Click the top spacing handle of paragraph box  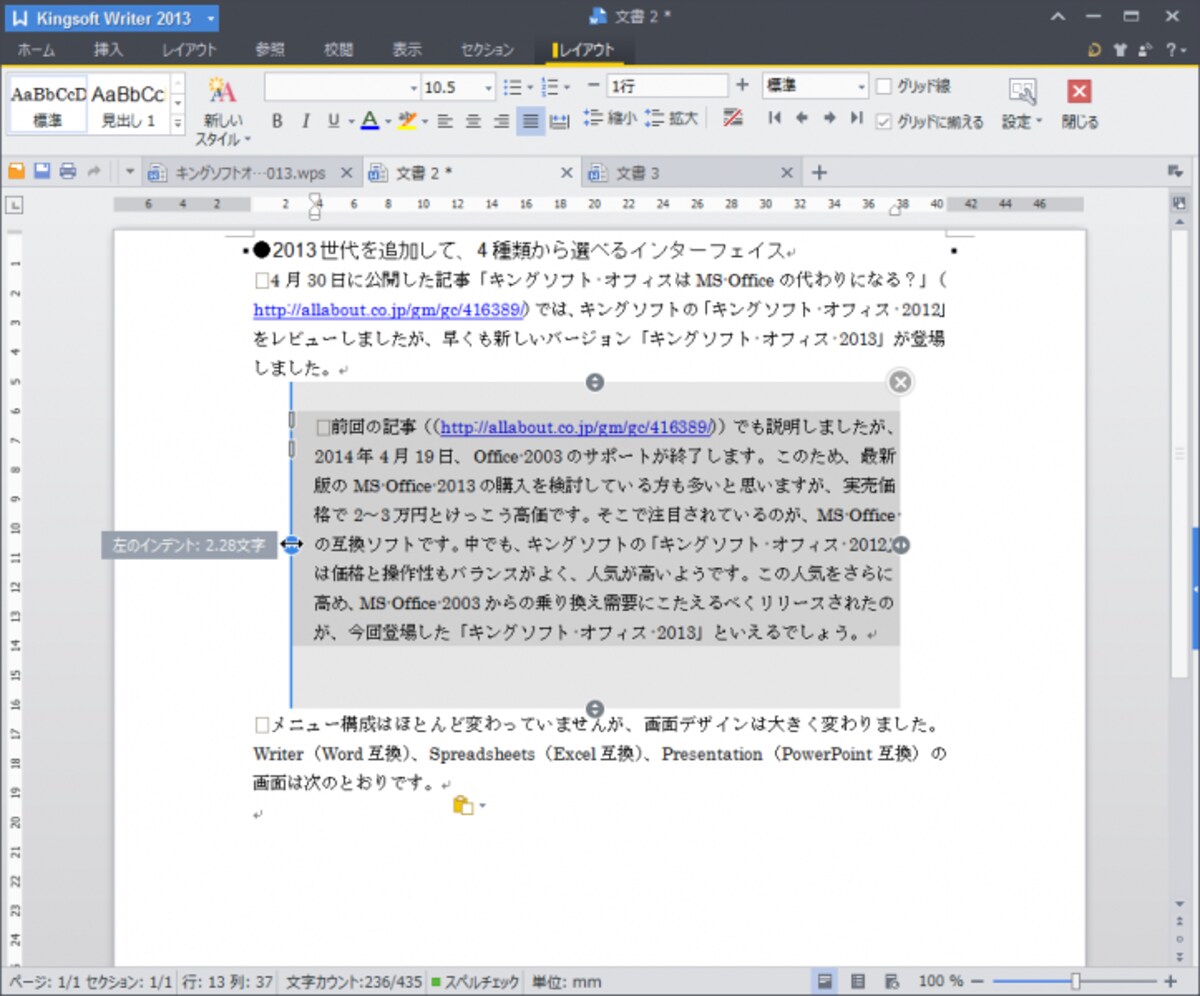595,382
